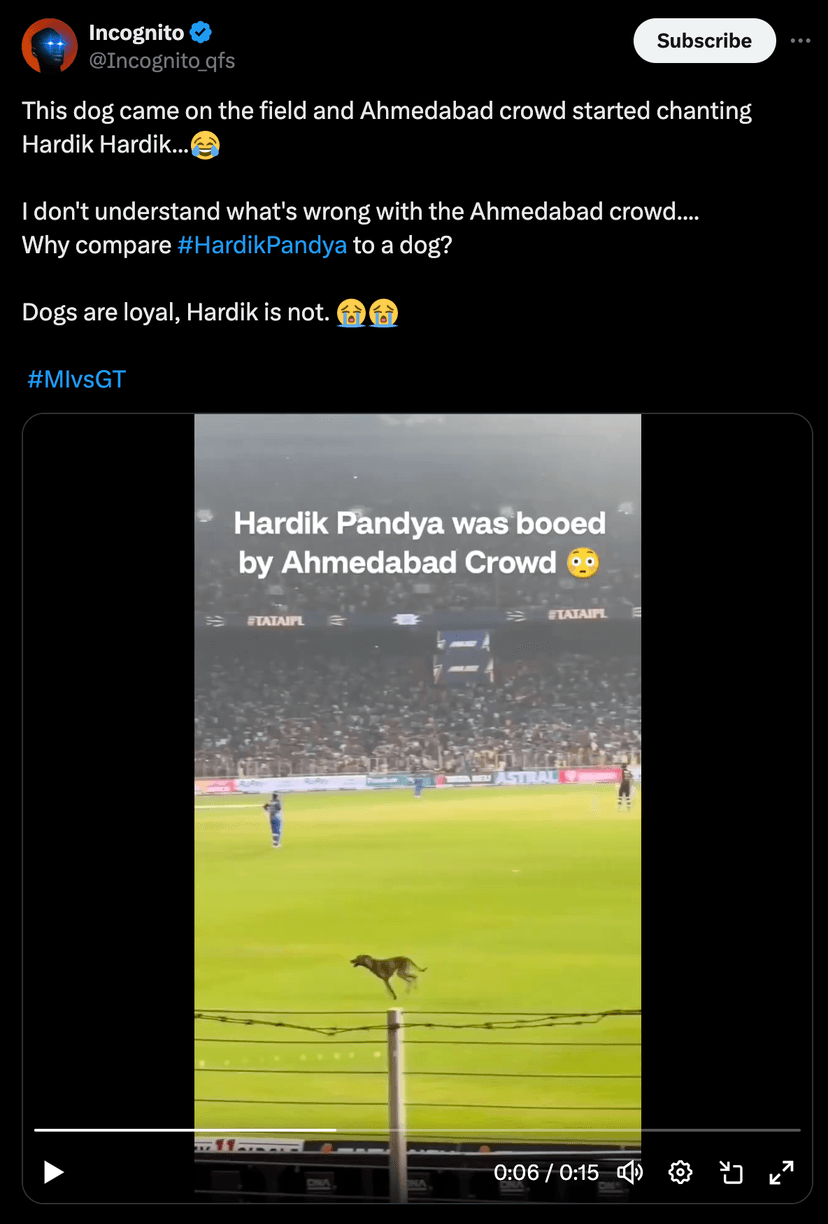
Task: Open the three-dot more options menu
Action: (800, 41)
